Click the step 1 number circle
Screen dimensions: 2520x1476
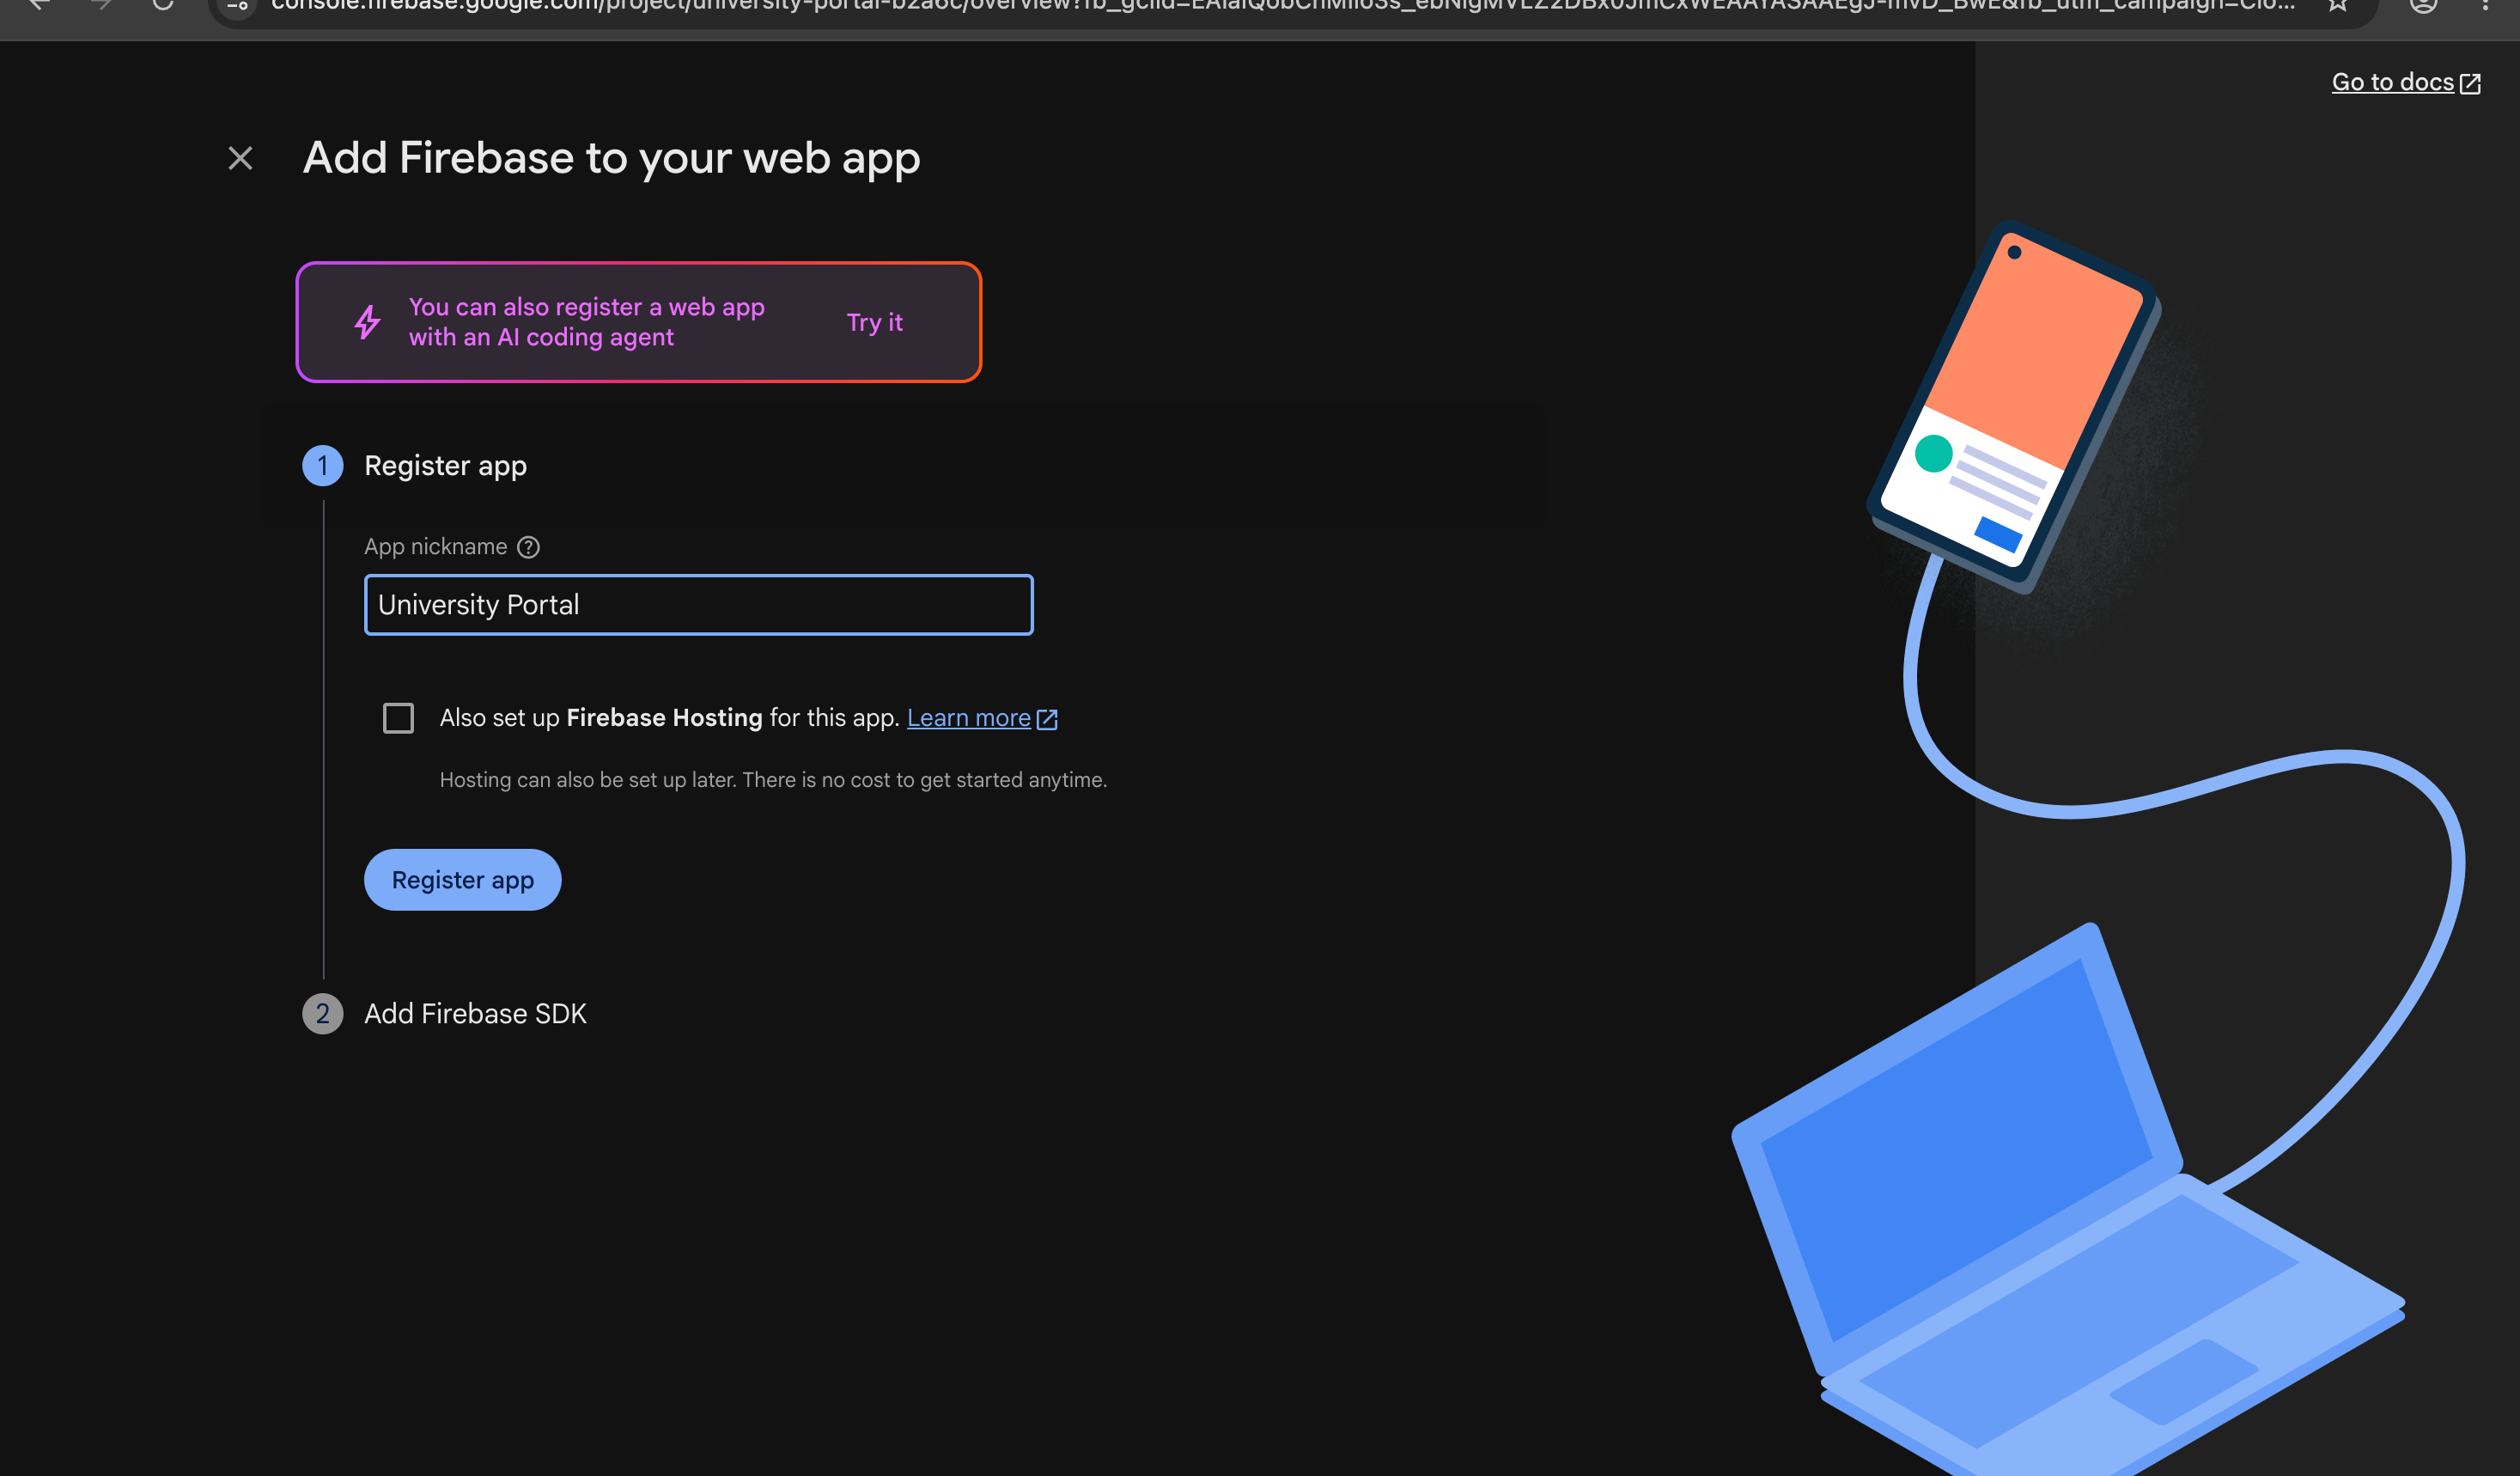[x=322, y=466]
